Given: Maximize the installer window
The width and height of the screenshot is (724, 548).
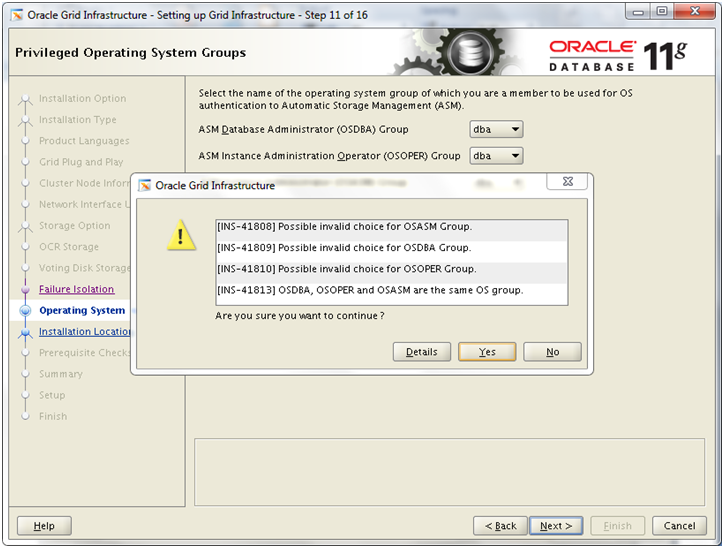Looking at the screenshot, I should point(662,12).
